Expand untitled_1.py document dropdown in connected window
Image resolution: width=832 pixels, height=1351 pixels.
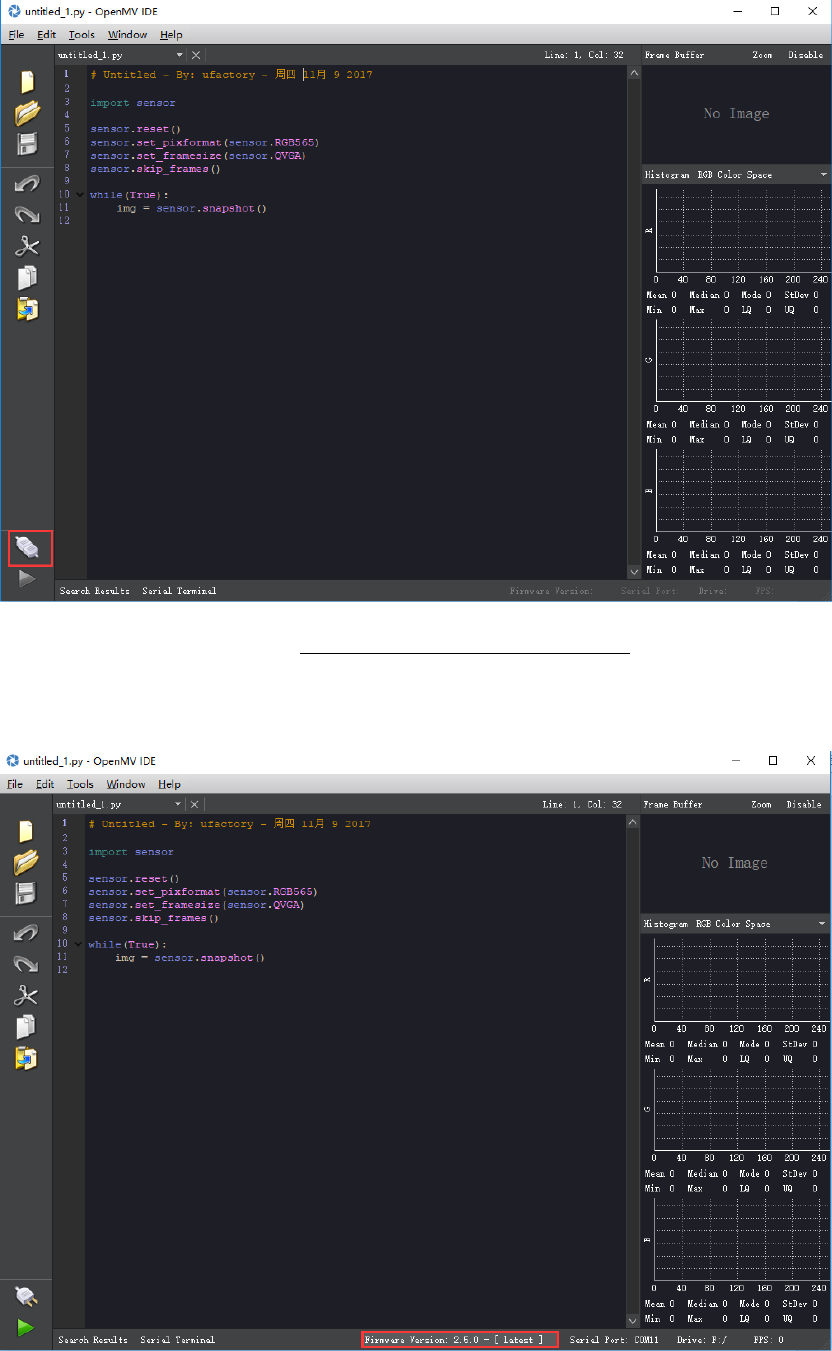point(179,804)
